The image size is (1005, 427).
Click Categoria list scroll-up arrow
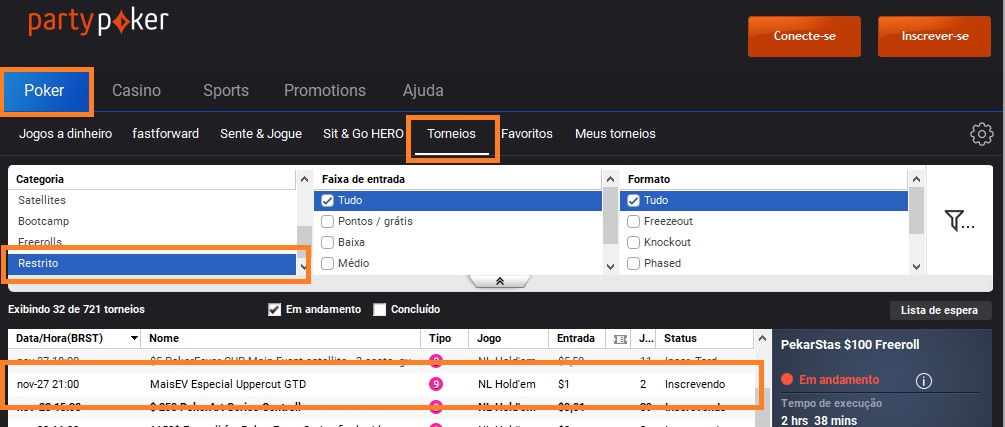(x=304, y=180)
